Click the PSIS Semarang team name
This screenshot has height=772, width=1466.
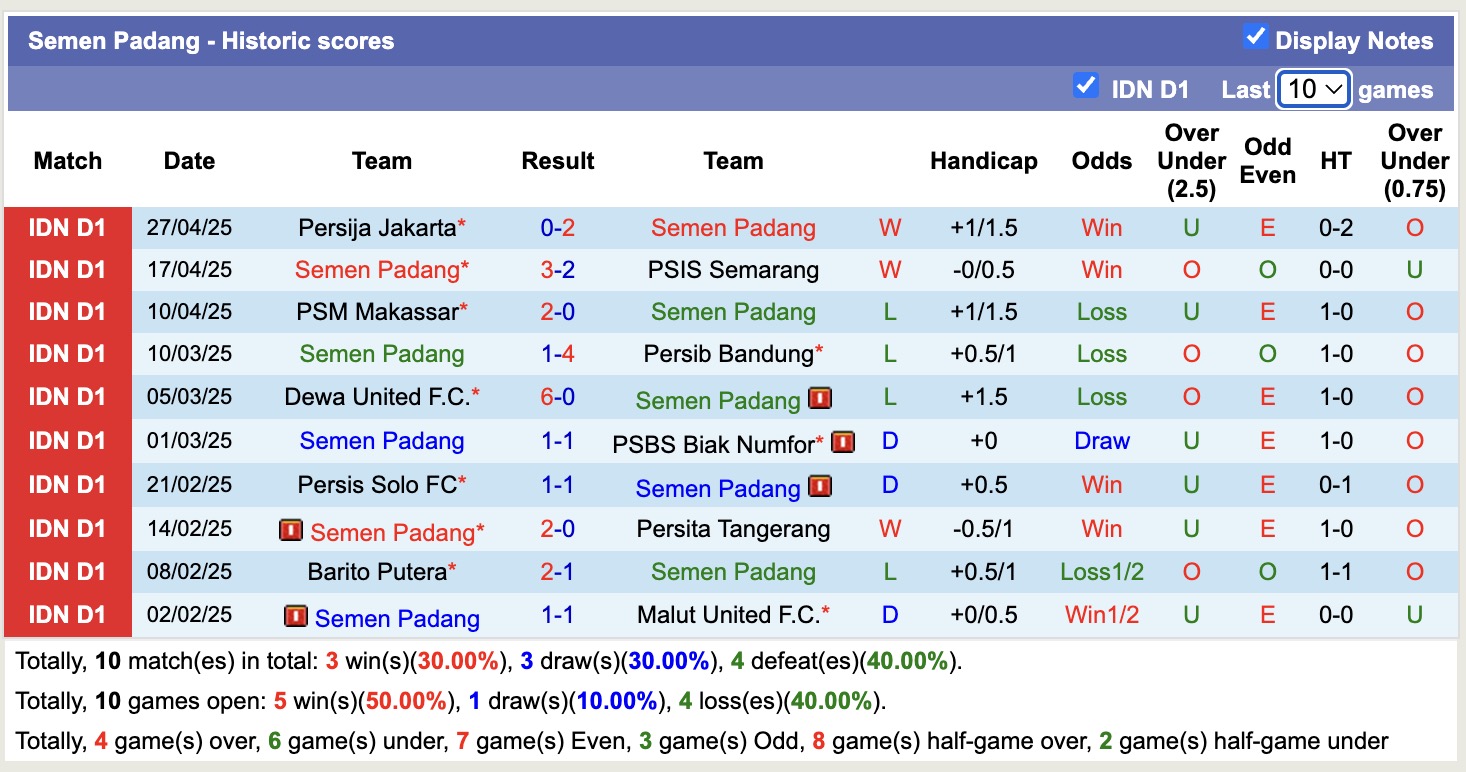[733, 269]
